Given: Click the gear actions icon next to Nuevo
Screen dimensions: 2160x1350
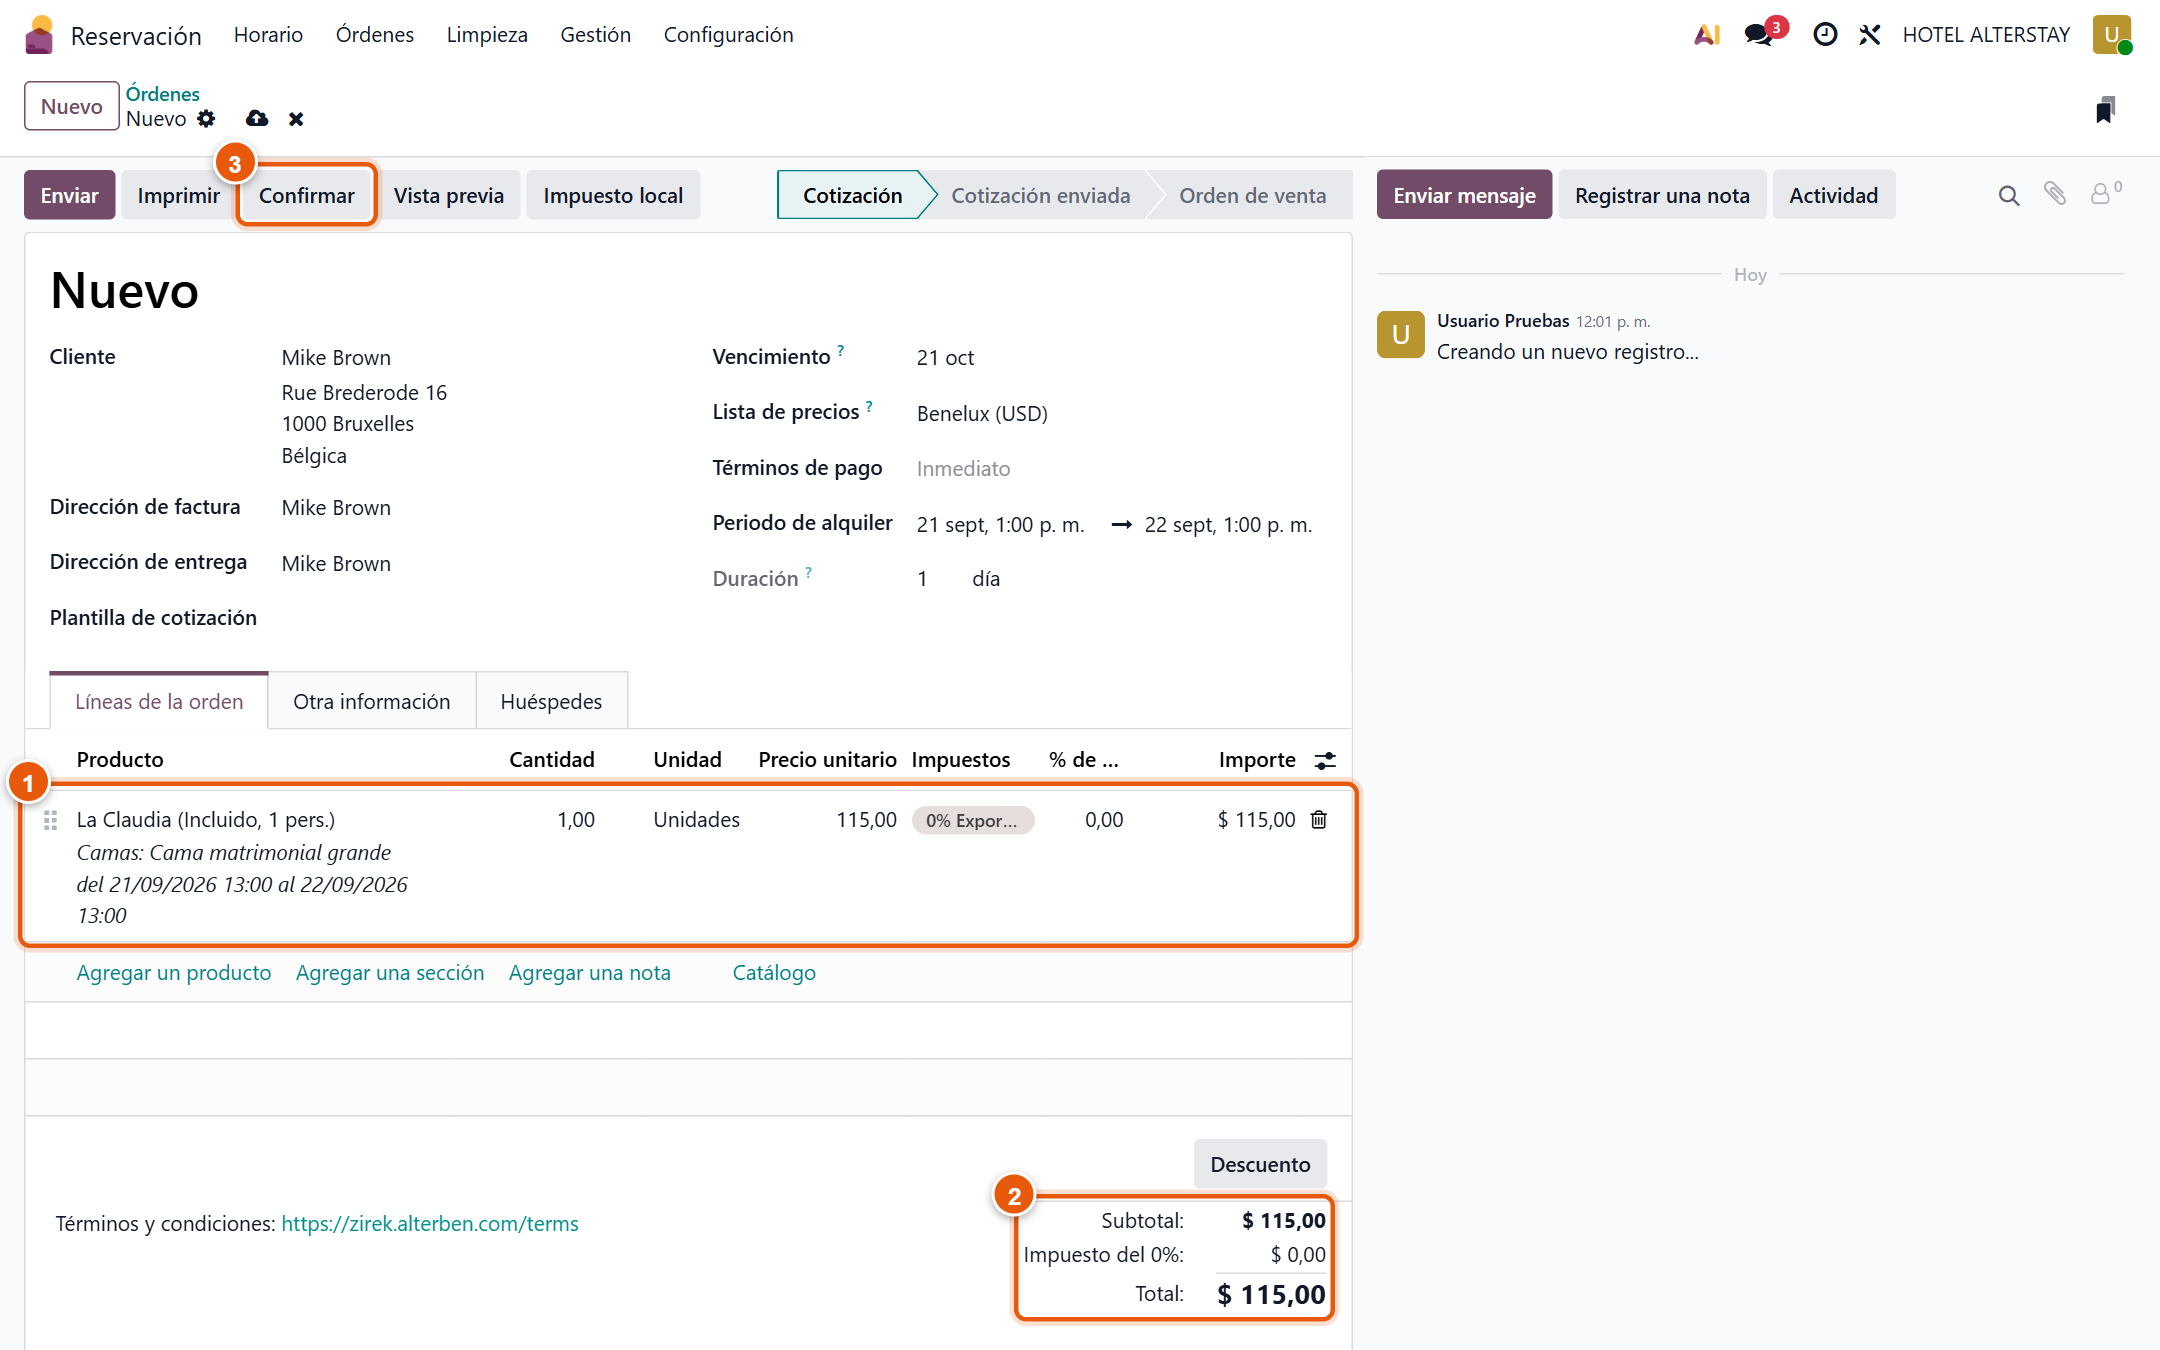Looking at the screenshot, I should 206,119.
